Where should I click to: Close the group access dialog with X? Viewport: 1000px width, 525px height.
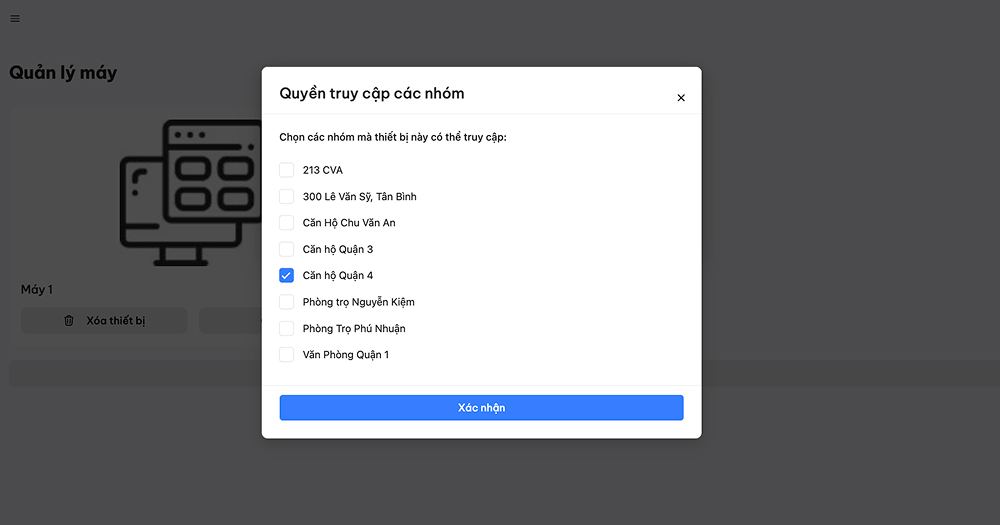point(681,98)
